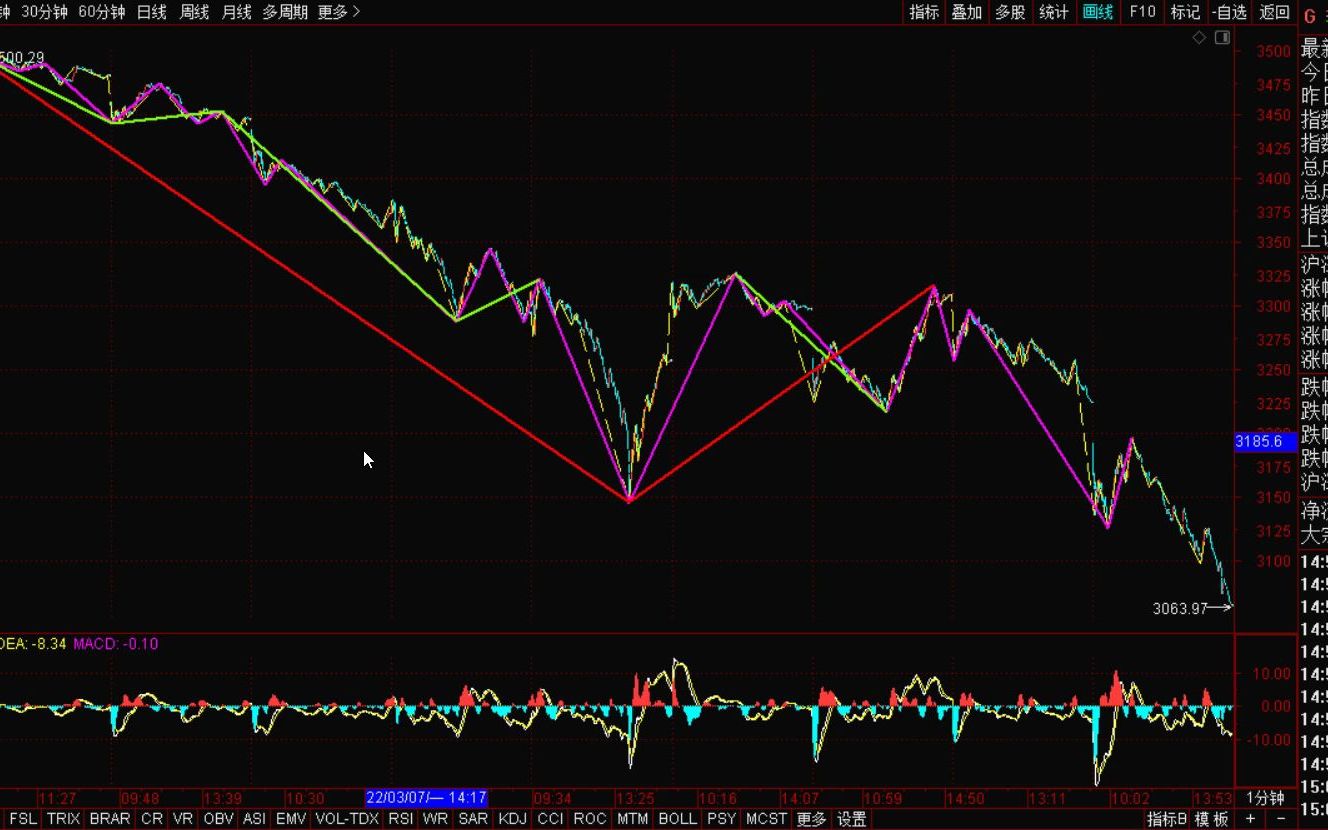Click the 3063.97 low price label
The width and height of the screenshot is (1328, 830).
pyautogui.click(x=1180, y=607)
